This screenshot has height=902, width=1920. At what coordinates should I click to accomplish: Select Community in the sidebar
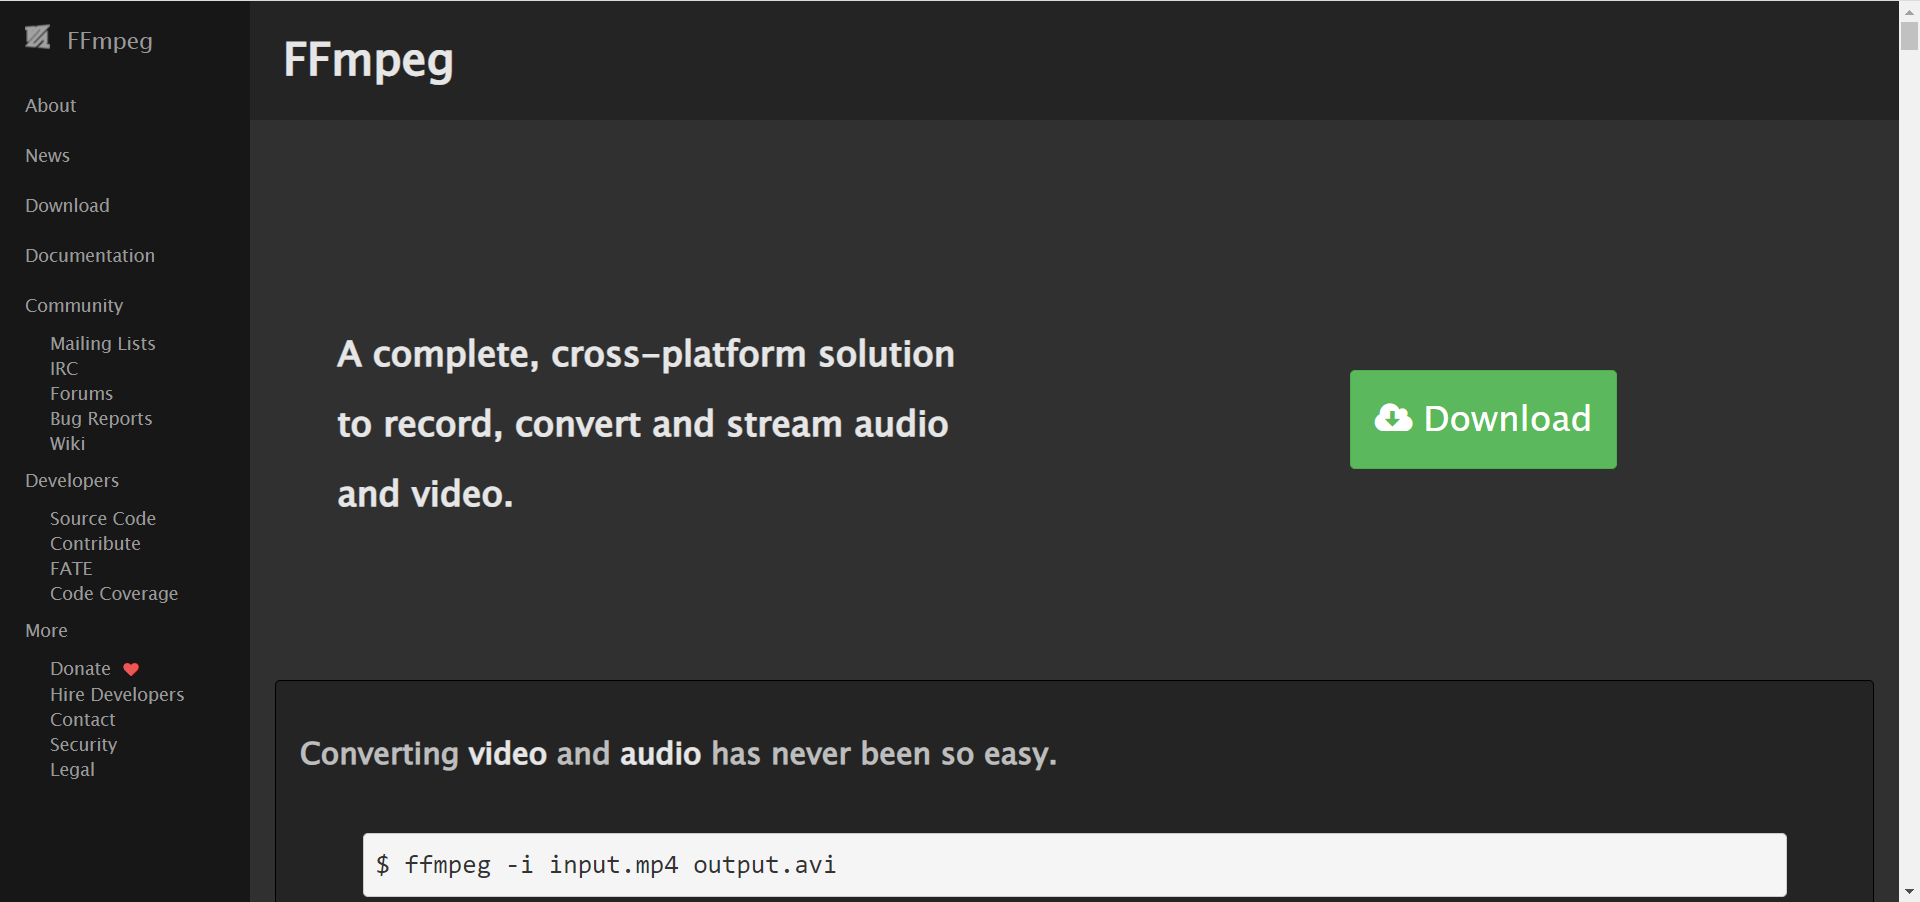point(74,305)
